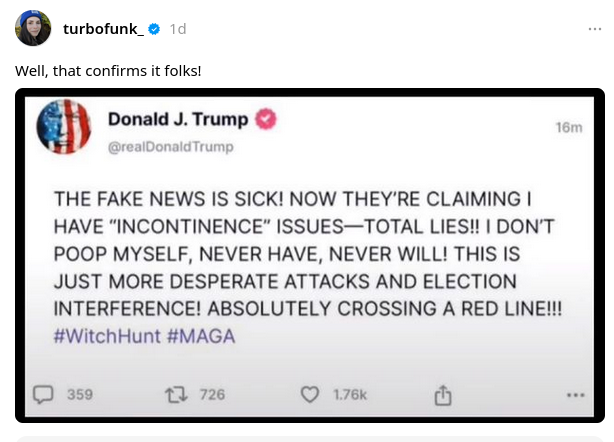
Task: Click the 1.76k likes count
Action: (350, 395)
